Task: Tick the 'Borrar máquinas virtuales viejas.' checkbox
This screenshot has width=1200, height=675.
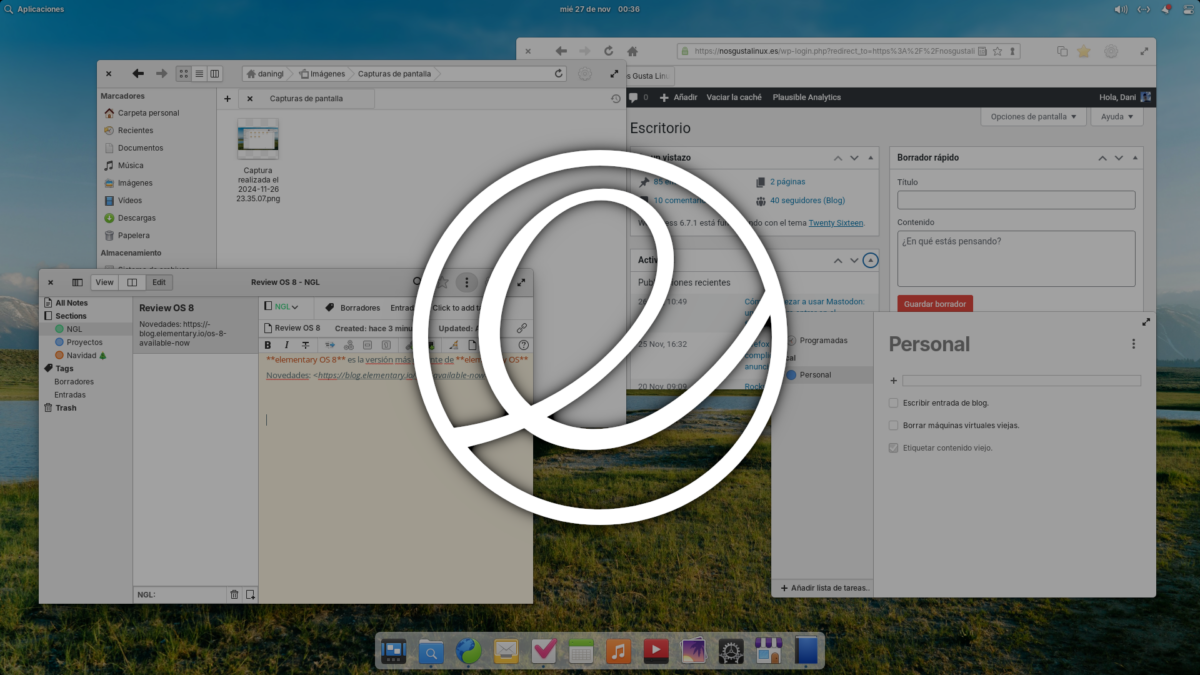Action: tap(893, 425)
